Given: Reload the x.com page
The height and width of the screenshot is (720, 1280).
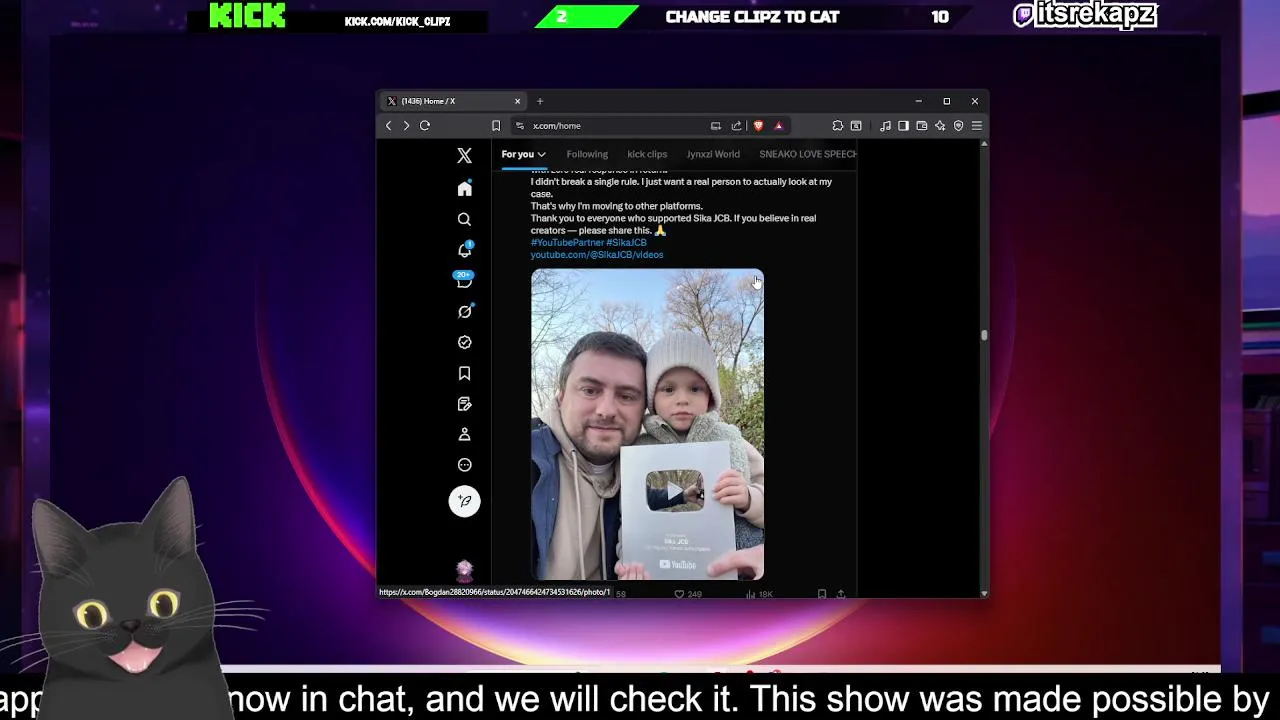Looking at the screenshot, I should point(425,126).
